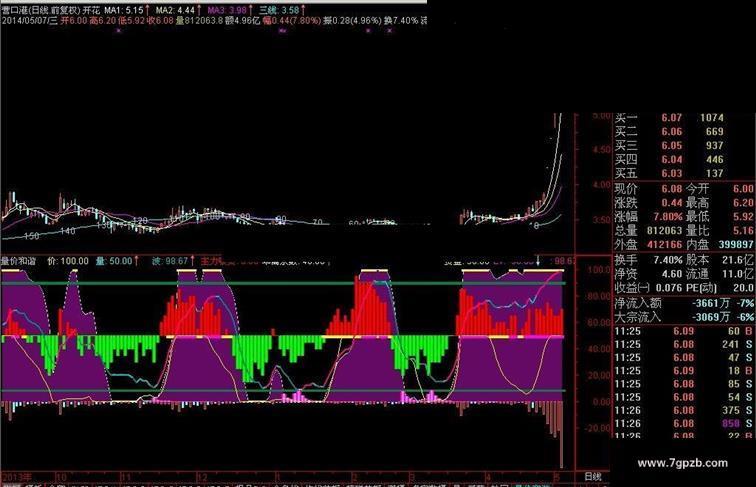
Task: Click the 现价 6.08 current price field
Action: tap(648, 189)
